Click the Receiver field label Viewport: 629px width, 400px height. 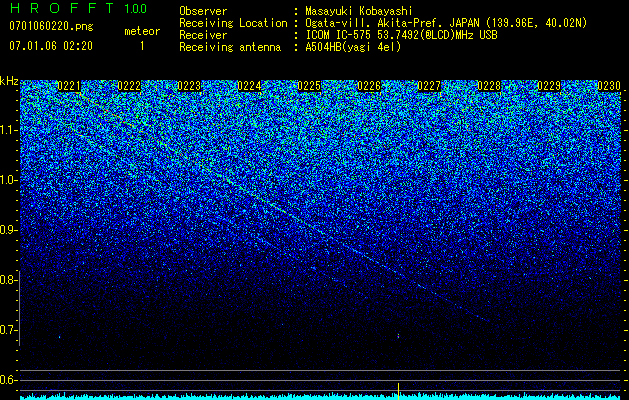(x=203, y=35)
